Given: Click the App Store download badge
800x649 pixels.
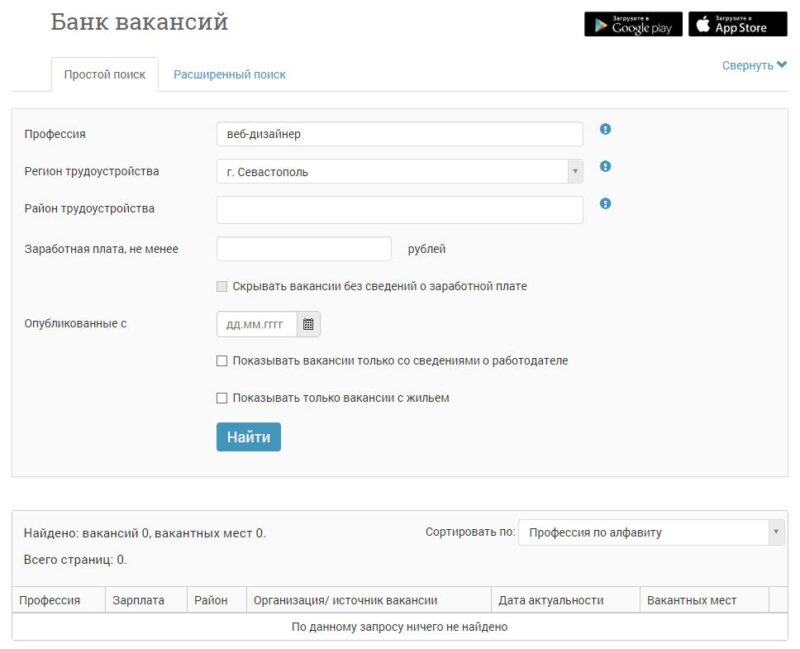Looking at the screenshot, I should [737, 24].
